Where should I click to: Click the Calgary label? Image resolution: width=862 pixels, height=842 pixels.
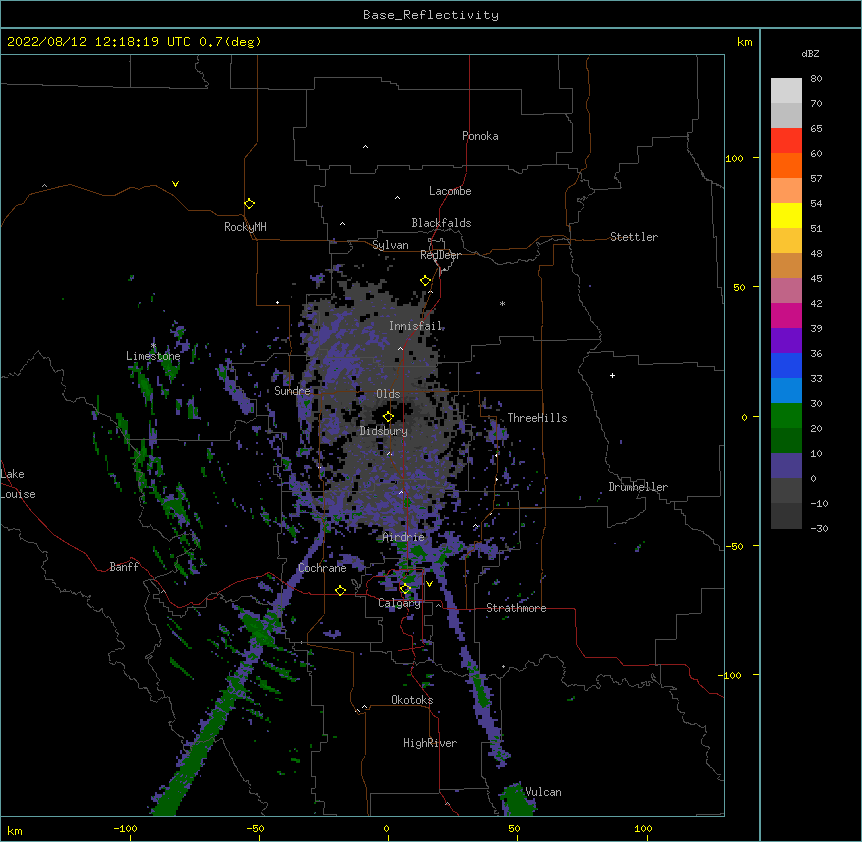pyautogui.click(x=399, y=603)
